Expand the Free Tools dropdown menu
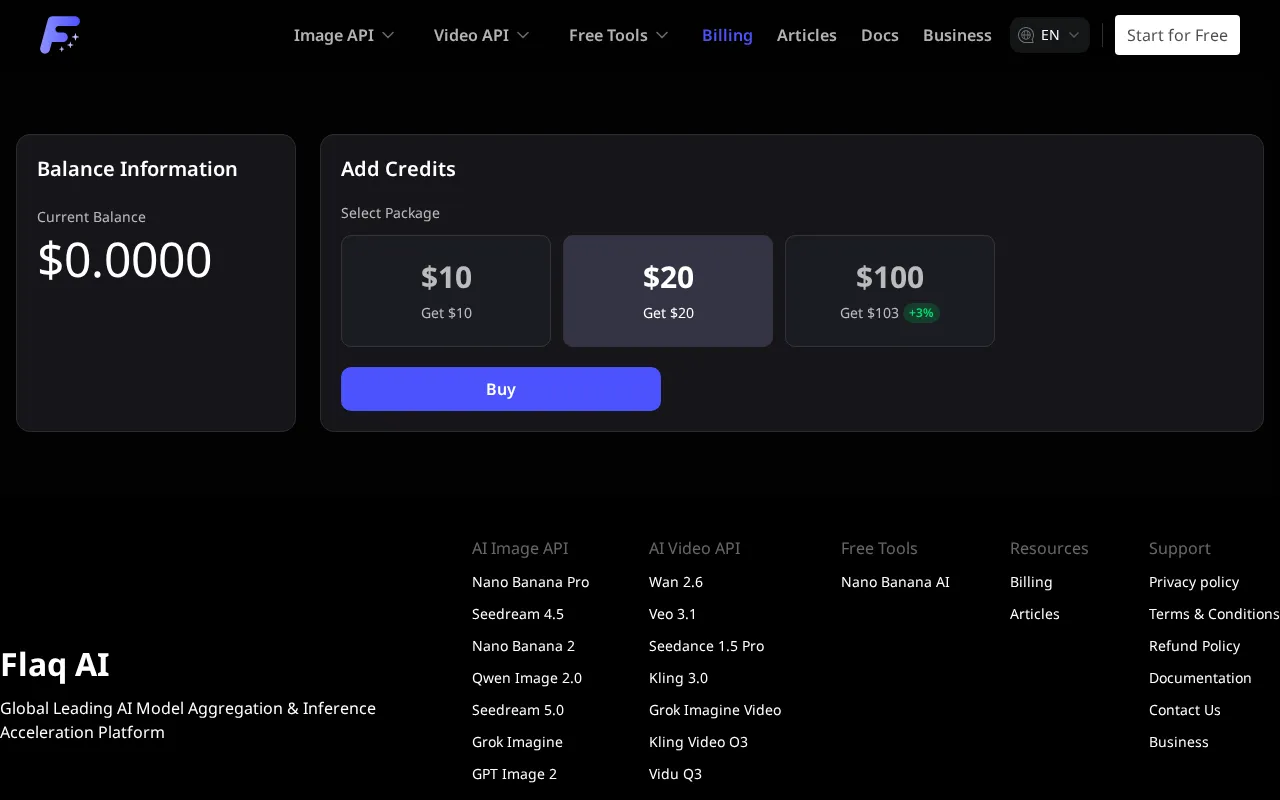Viewport: 1280px width, 800px height. point(619,35)
